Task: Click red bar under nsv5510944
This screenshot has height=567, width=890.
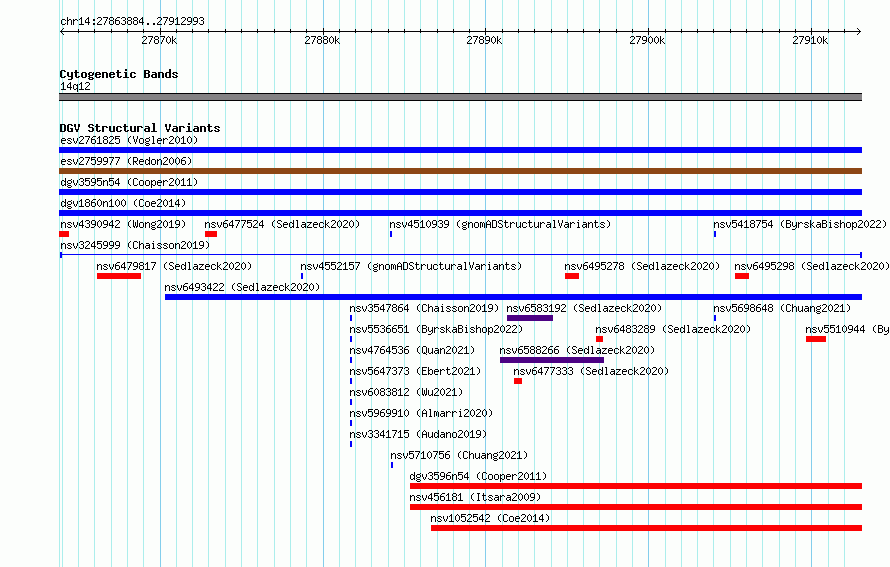Action: point(816,339)
